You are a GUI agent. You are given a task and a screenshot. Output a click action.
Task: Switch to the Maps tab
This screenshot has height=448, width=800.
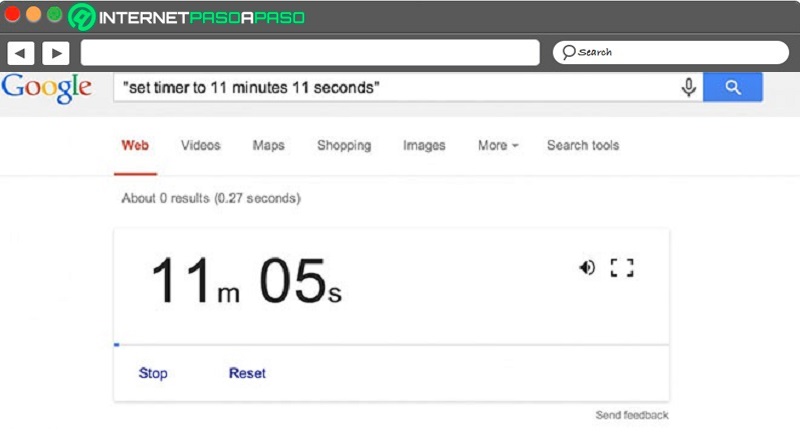pyautogui.click(x=268, y=145)
